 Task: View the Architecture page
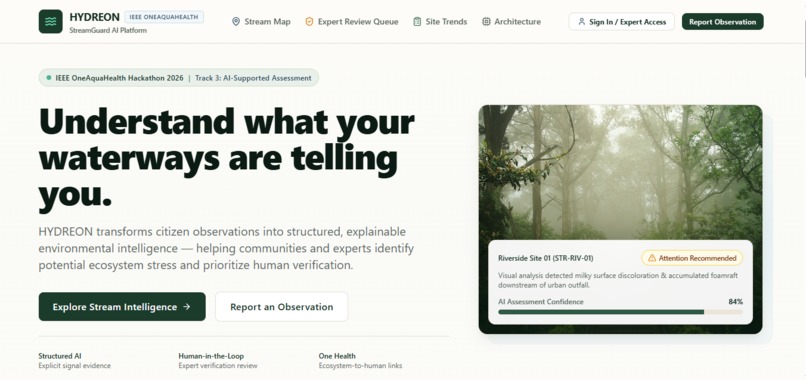(x=511, y=22)
